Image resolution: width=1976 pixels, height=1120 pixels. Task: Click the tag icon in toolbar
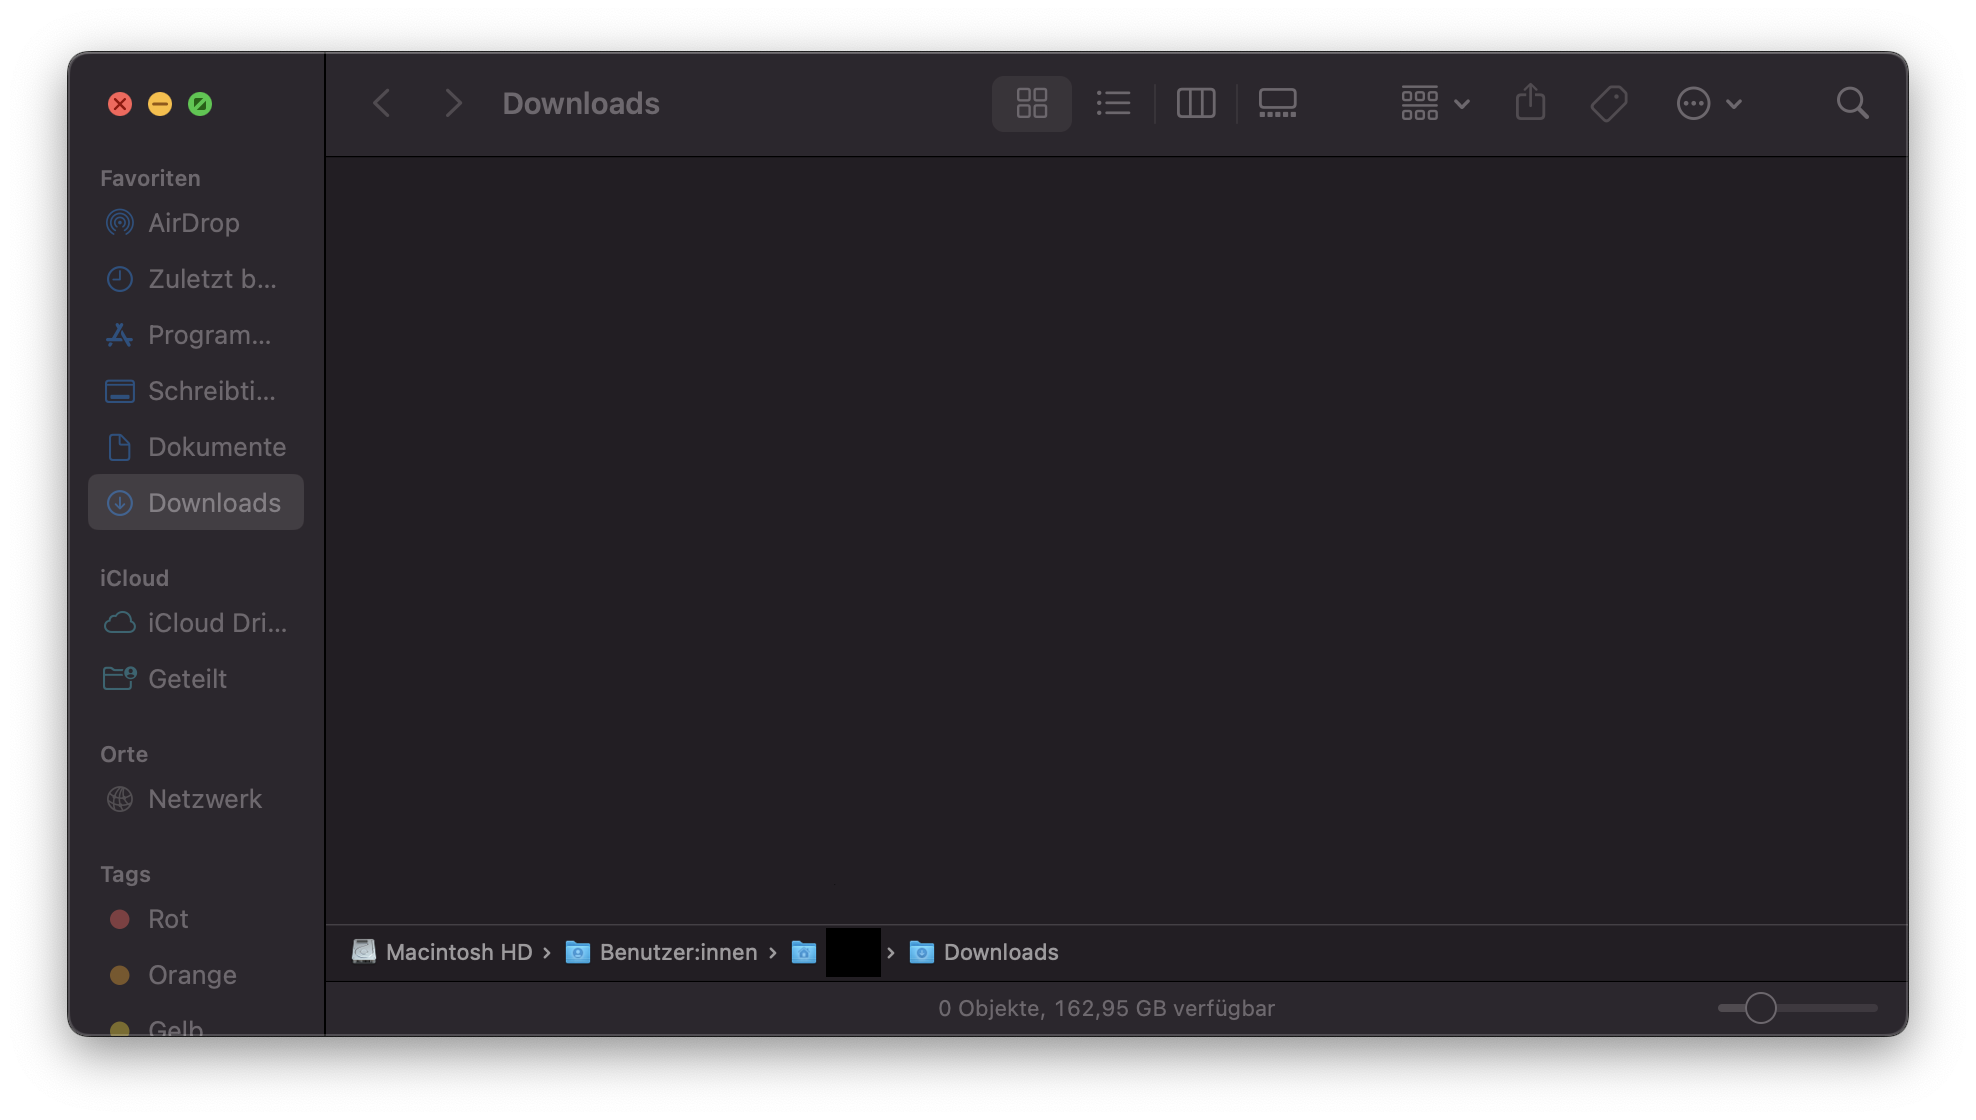[x=1609, y=103]
